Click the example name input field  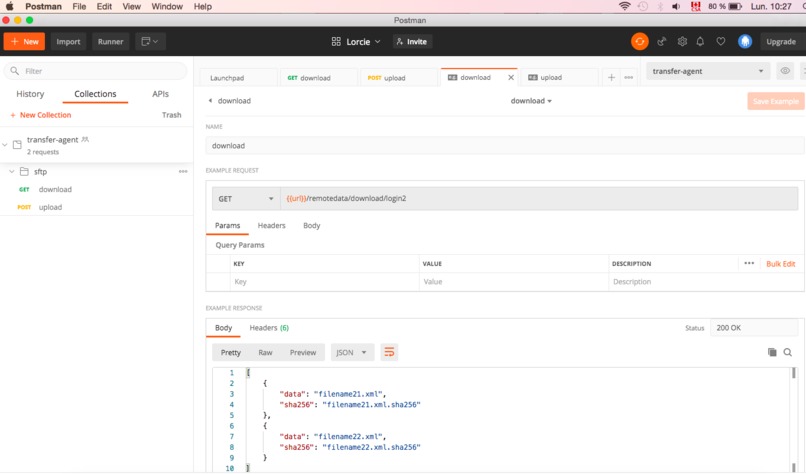(504, 145)
